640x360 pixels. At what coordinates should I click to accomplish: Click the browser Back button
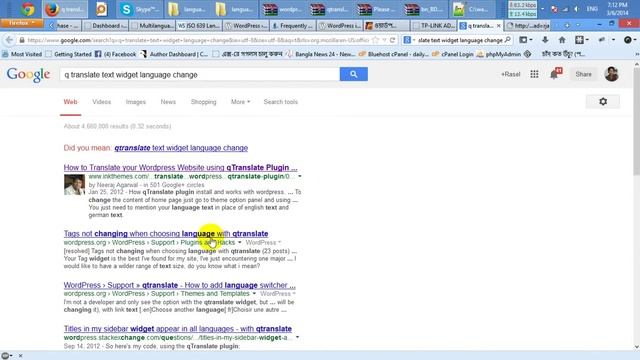[x=9, y=40]
